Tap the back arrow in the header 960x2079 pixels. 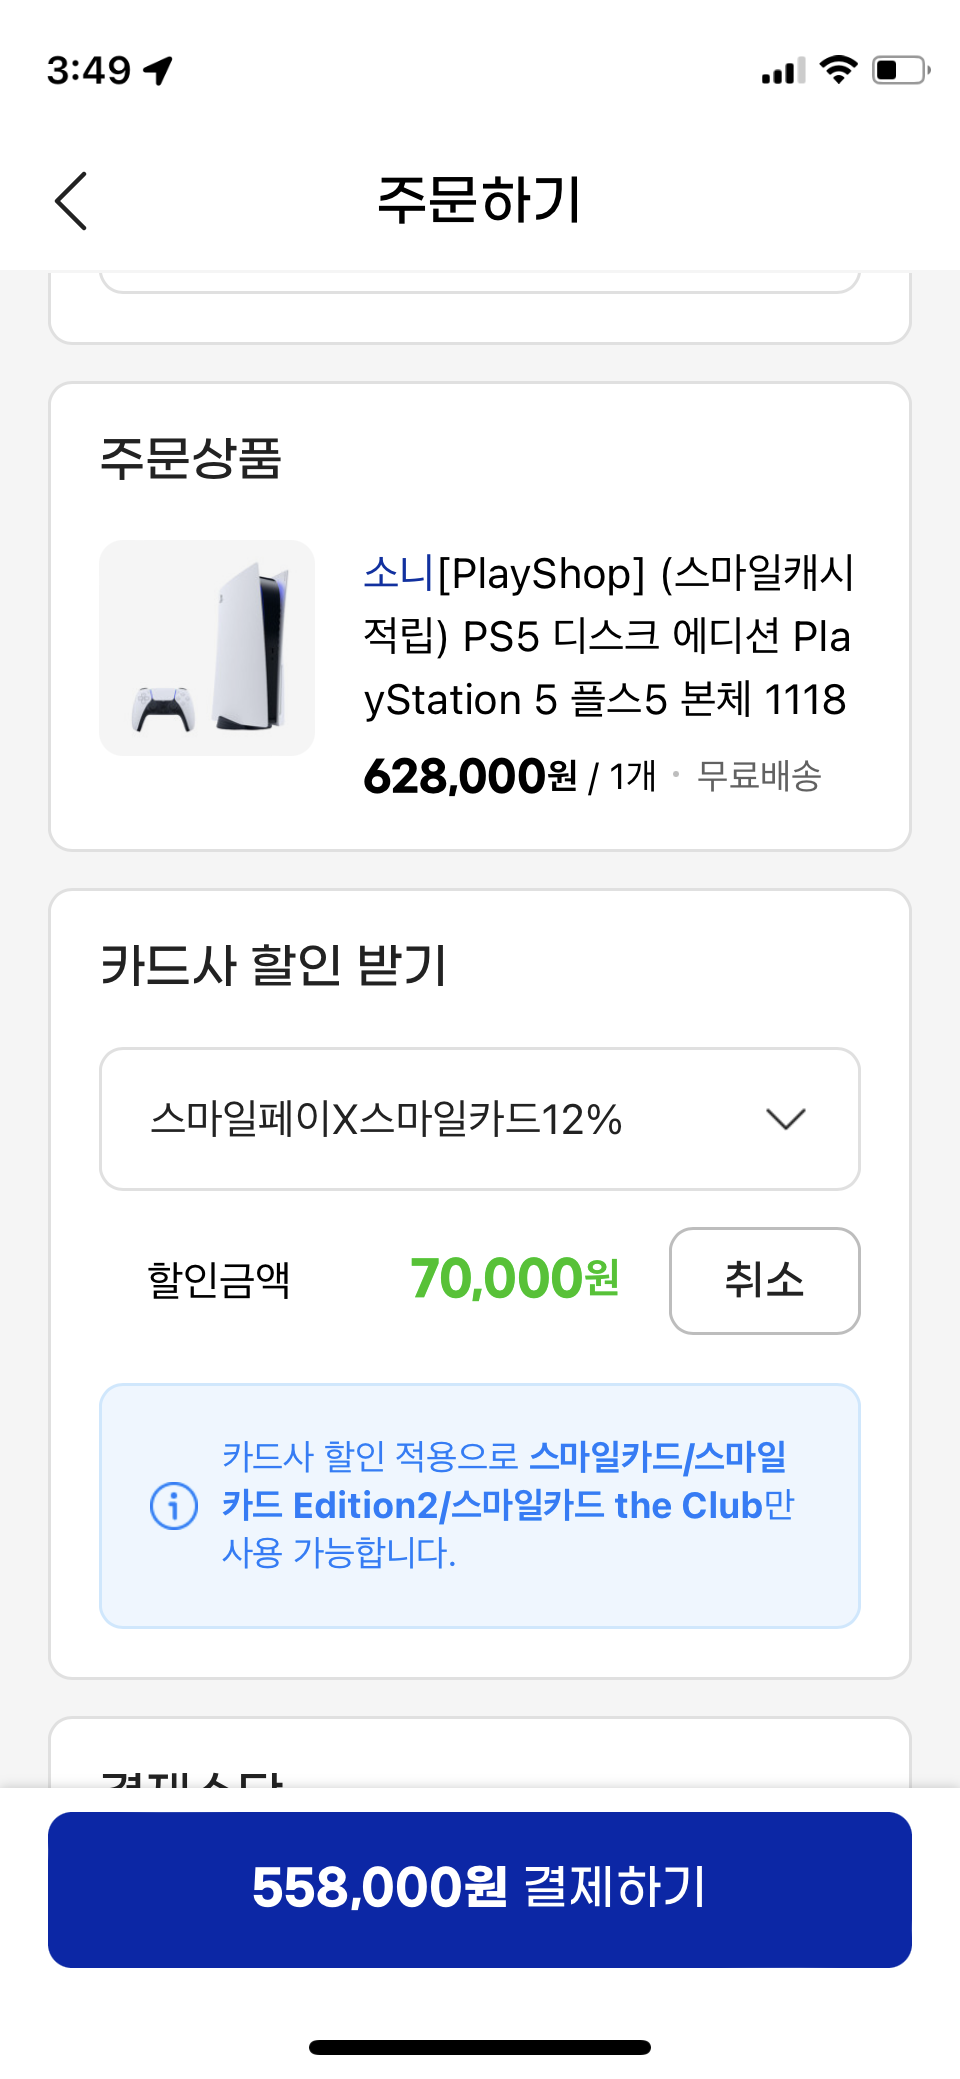[71, 201]
